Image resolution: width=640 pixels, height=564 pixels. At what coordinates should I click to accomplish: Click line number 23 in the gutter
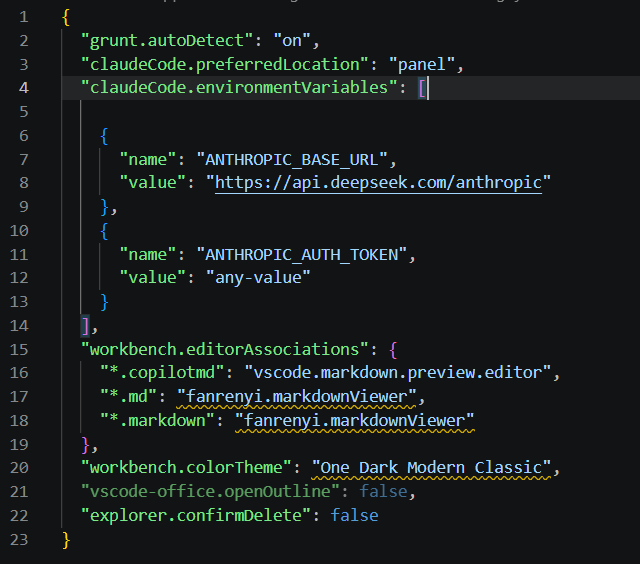pyautogui.click(x=19, y=540)
